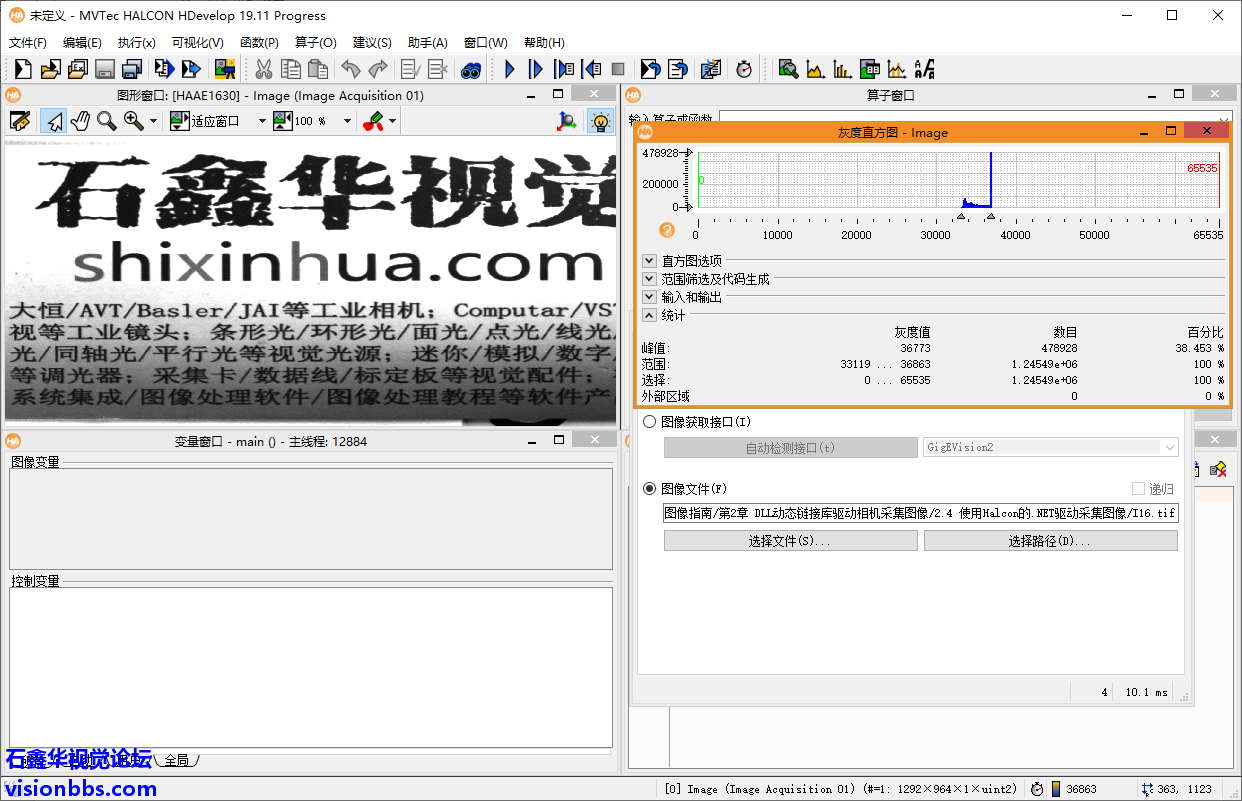The image size is (1242, 801).
Task: Open the 适应窗口 image size dropdown
Action: [262, 121]
